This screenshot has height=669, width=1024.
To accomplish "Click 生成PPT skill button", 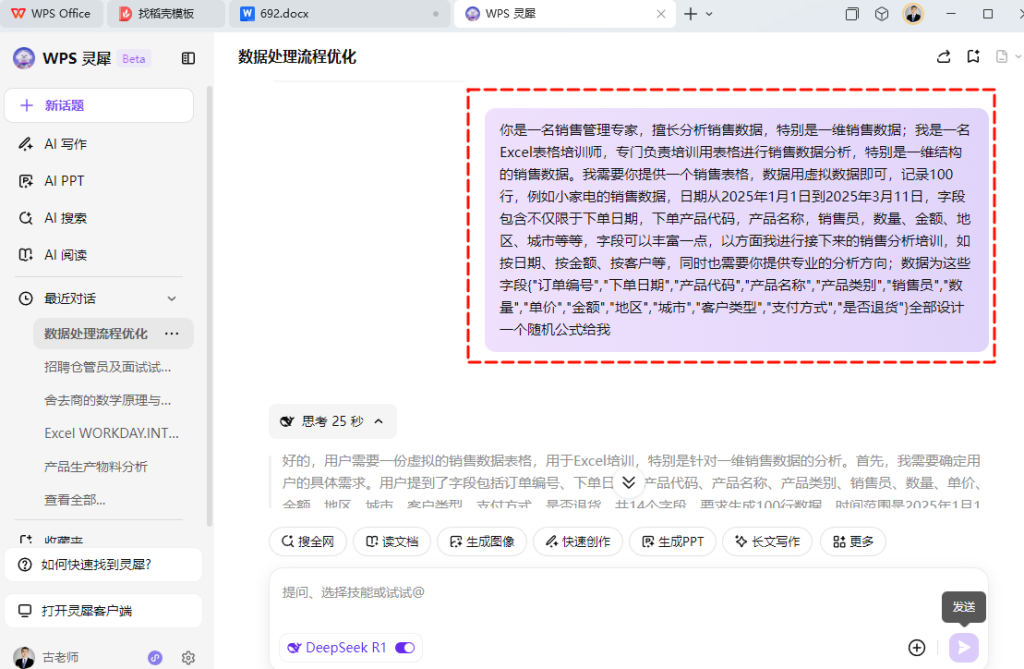I will (x=673, y=542).
